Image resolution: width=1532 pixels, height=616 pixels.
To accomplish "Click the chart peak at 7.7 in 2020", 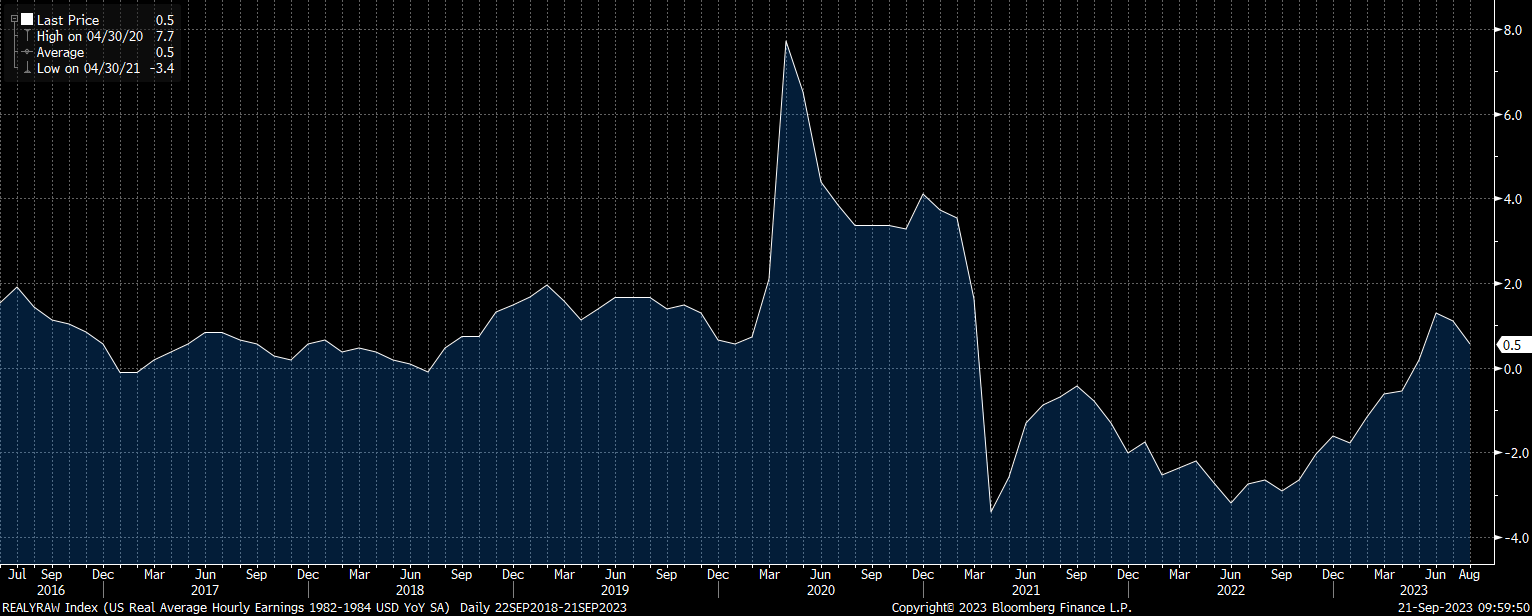I will tap(786, 41).
